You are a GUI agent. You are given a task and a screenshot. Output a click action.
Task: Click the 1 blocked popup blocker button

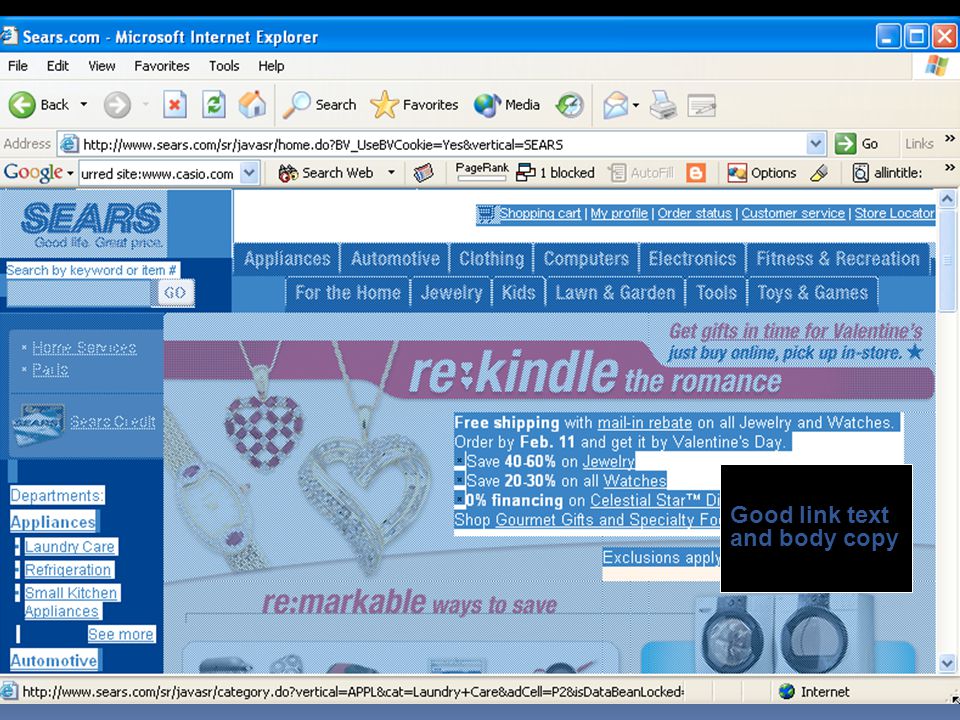tap(555, 173)
